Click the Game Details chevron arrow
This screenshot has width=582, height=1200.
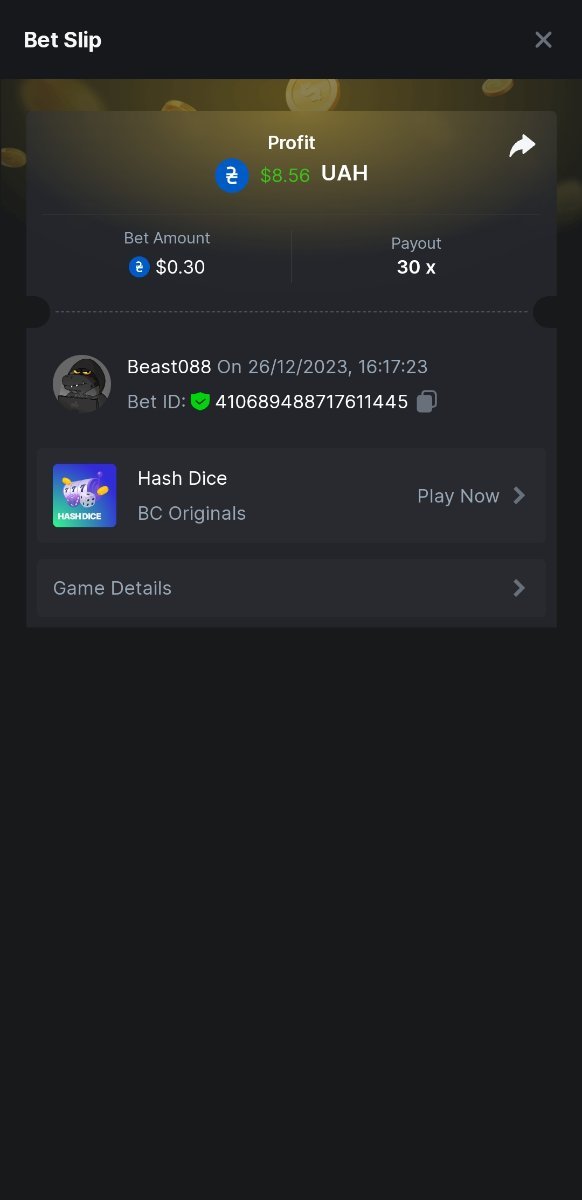click(x=519, y=588)
